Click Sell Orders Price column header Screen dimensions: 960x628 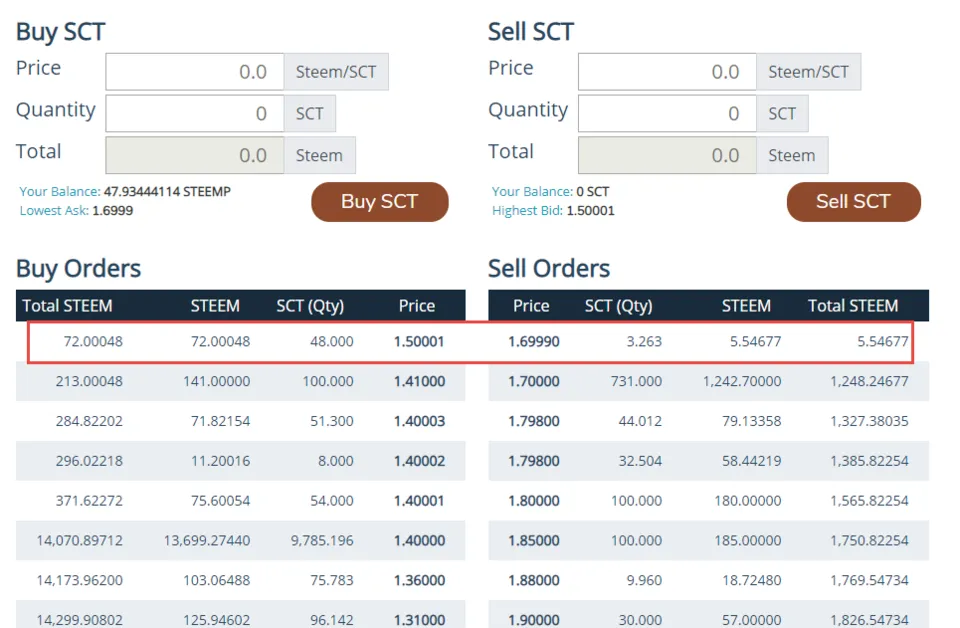[531, 305]
